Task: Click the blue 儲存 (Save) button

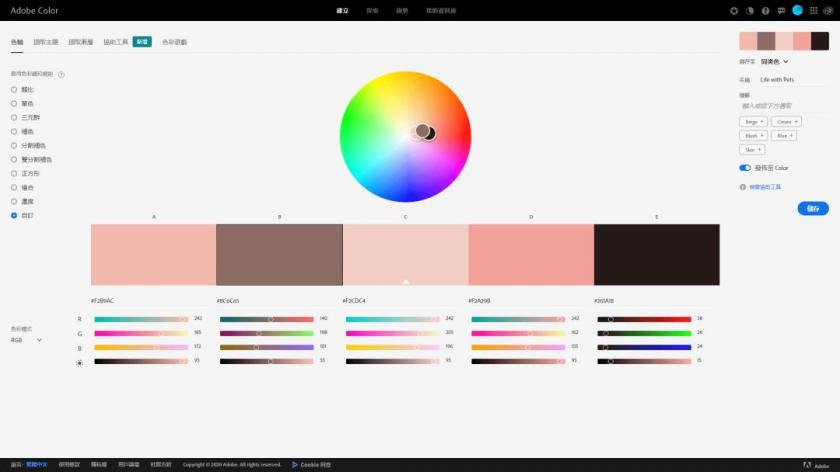Action: tap(812, 208)
